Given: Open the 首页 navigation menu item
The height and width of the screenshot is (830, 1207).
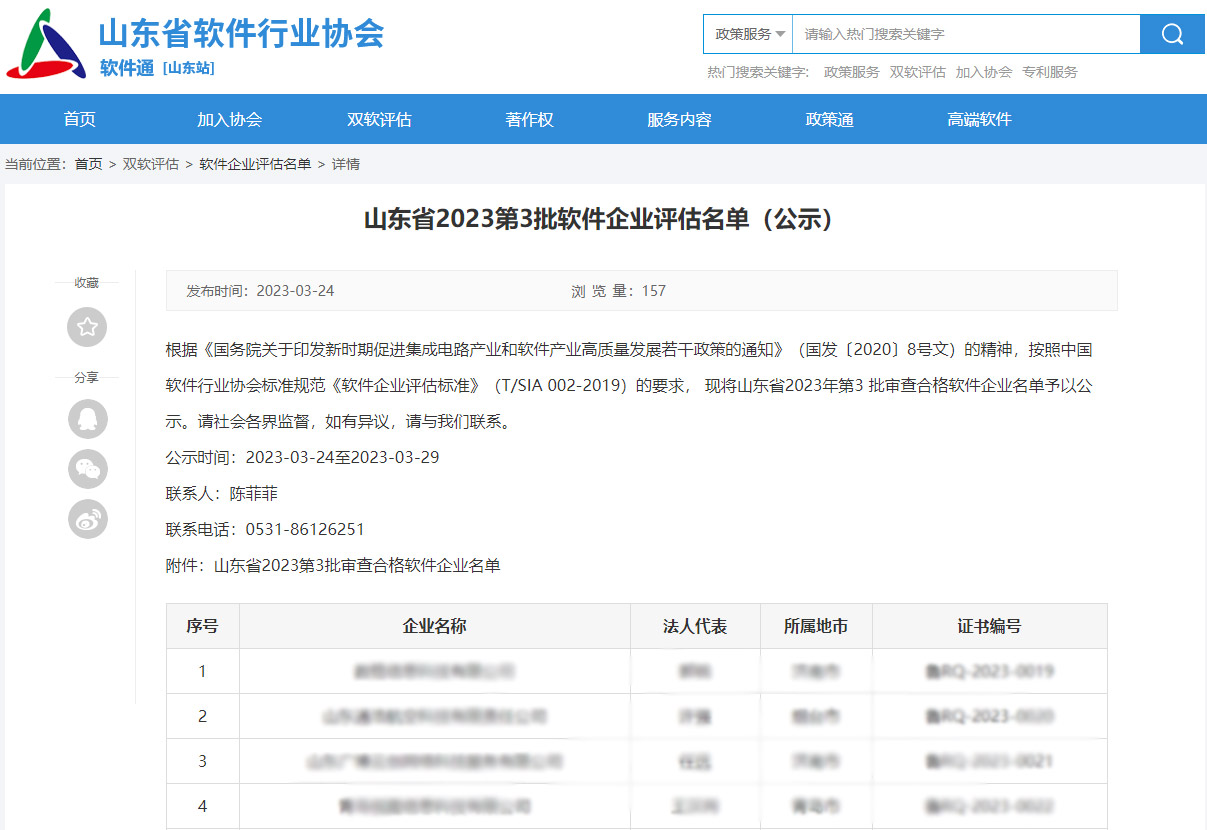Looking at the screenshot, I should click(x=80, y=120).
